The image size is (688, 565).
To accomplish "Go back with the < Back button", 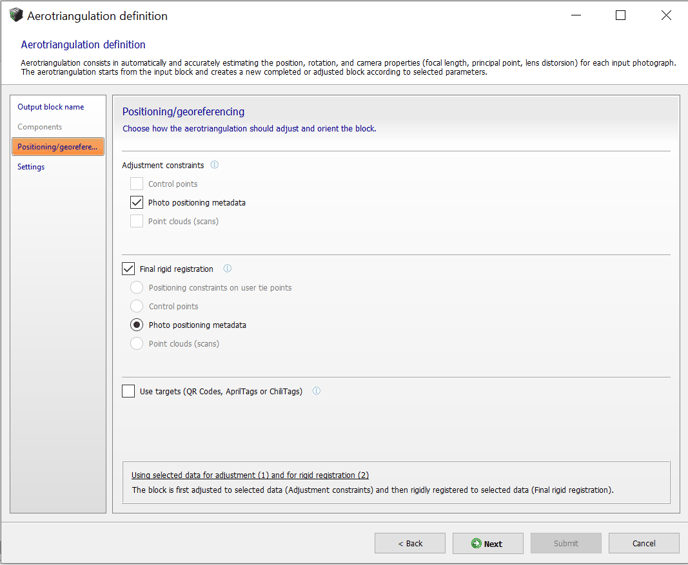I will 410,543.
